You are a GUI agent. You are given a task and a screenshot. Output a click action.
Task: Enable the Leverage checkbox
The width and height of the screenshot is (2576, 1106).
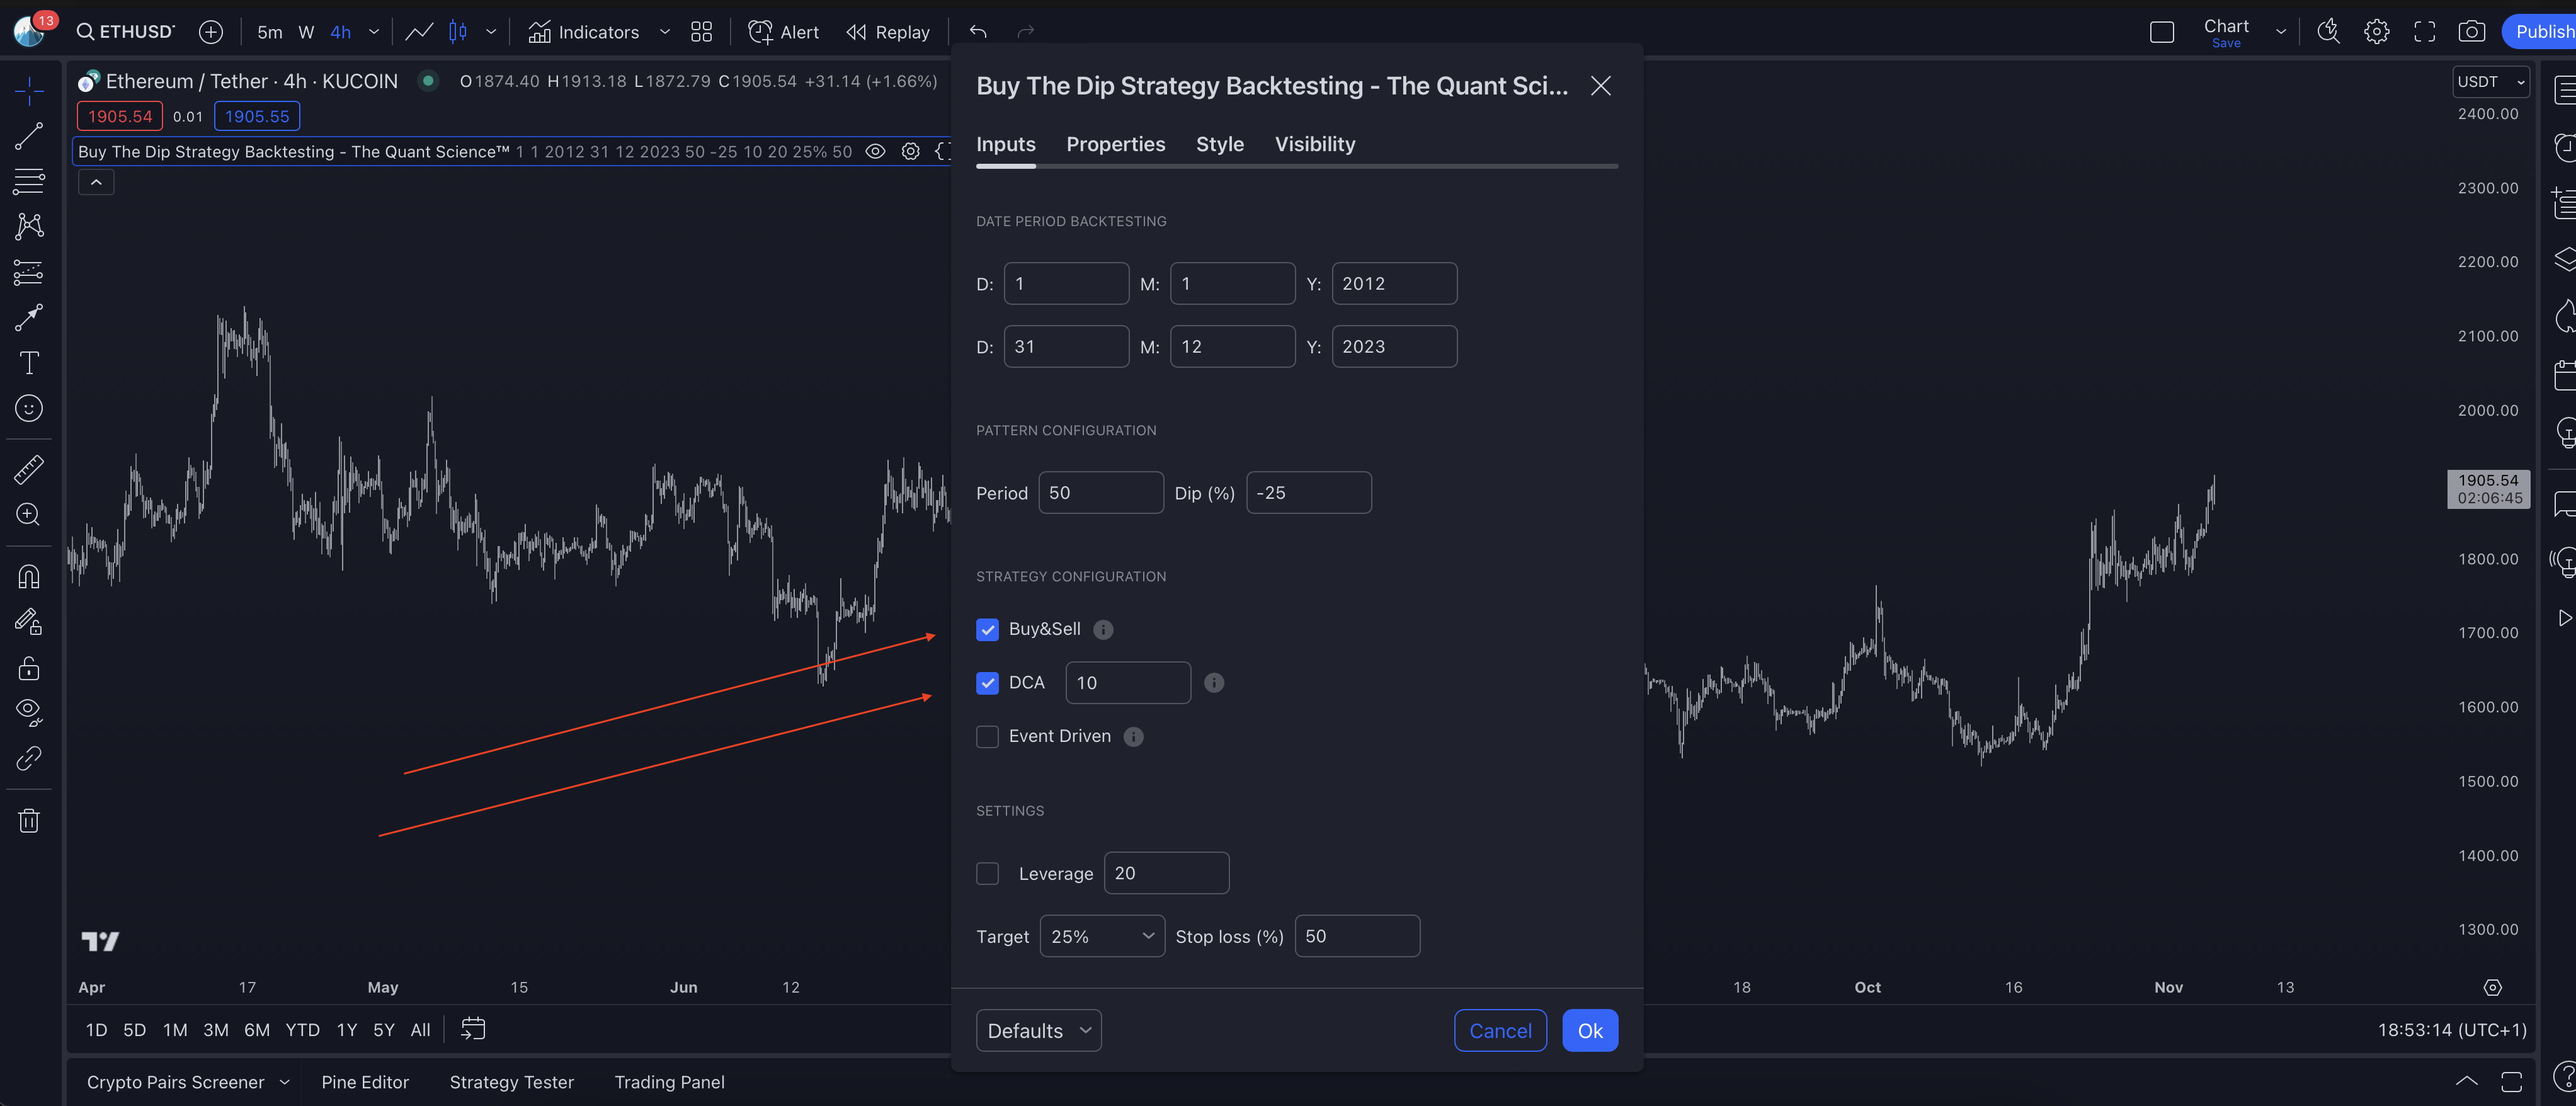(x=987, y=874)
